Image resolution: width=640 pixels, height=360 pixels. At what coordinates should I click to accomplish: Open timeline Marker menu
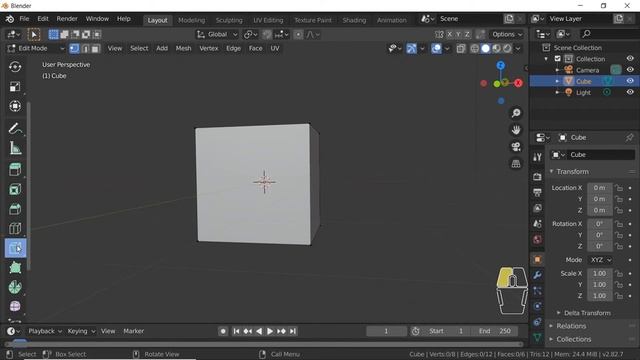[x=133, y=331]
